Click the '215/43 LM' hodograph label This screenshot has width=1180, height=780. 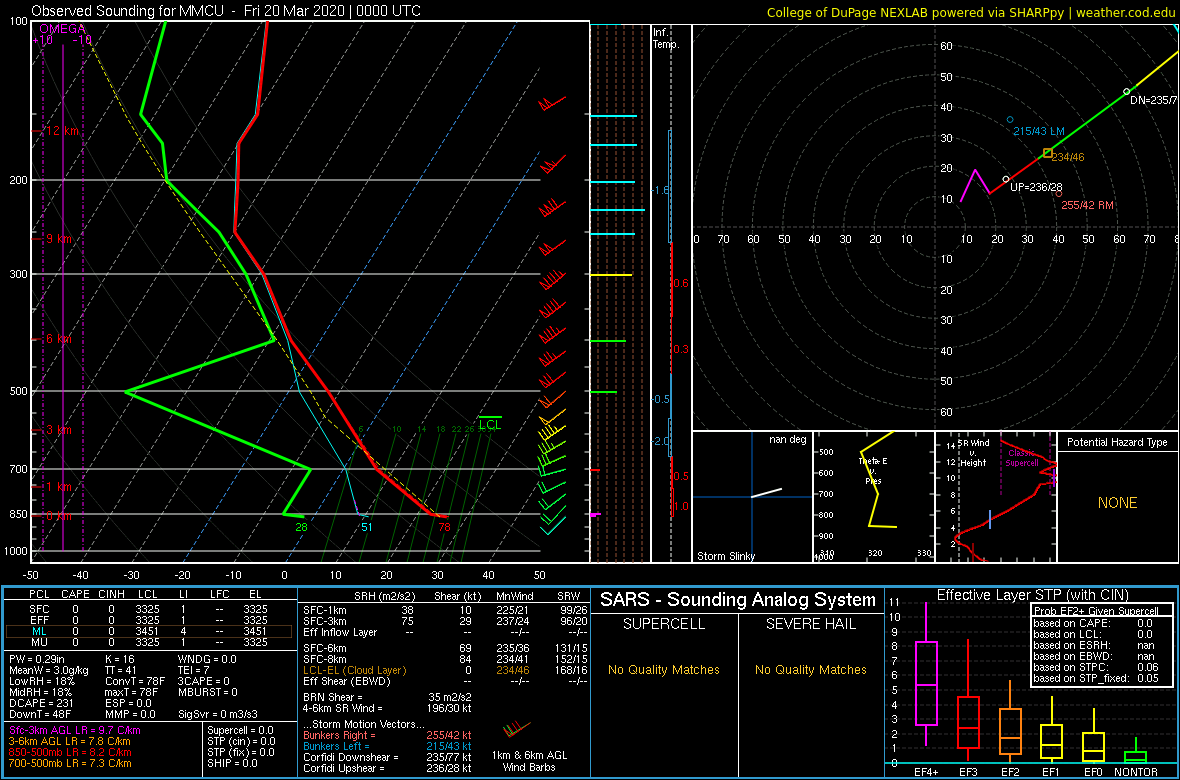click(1039, 131)
